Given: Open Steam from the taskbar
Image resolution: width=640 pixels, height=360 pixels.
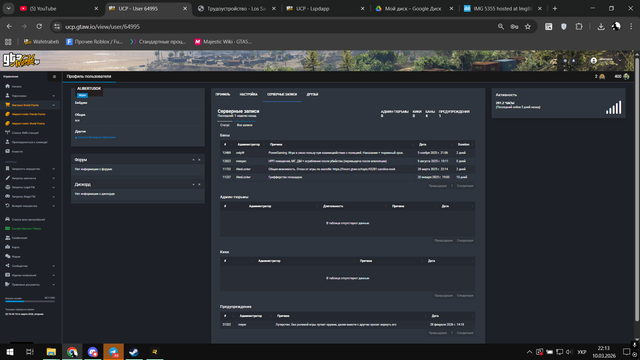Looking at the screenshot, I should tap(134, 352).
